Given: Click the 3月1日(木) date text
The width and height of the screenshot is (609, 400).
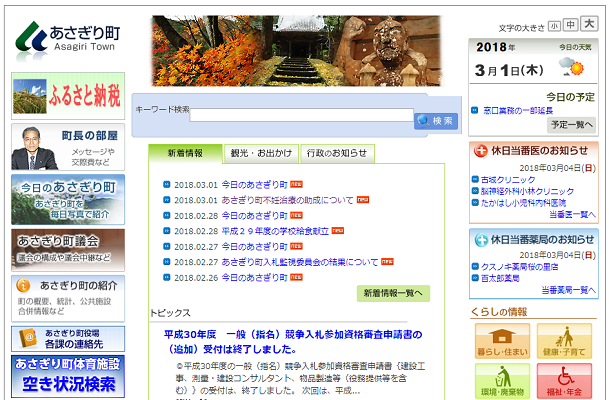Looking at the screenshot, I should [509, 71].
